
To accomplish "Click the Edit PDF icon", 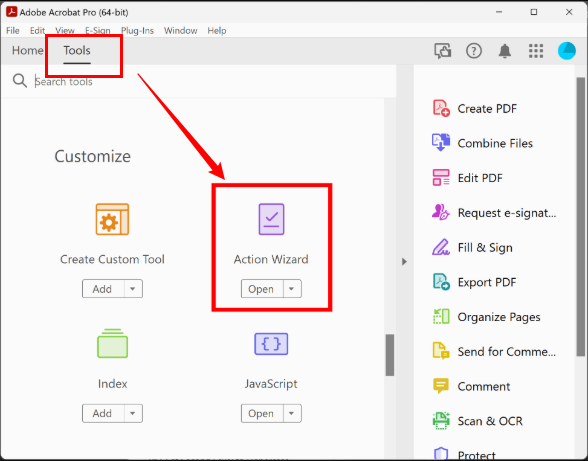I will click(x=441, y=177).
